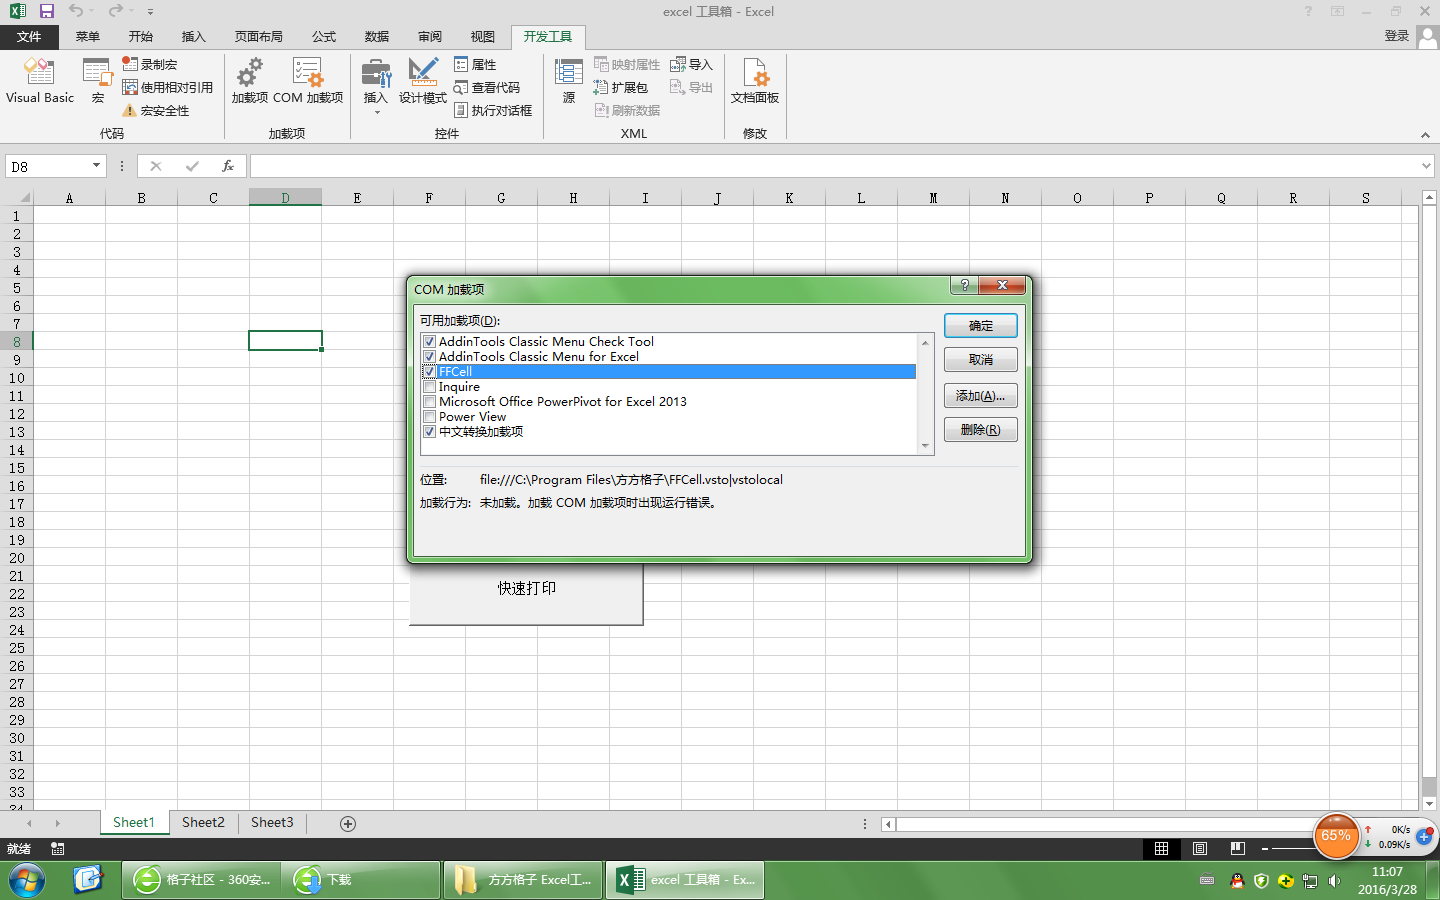Click the XML 源 source icon
This screenshot has height=900, width=1440.
pyautogui.click(x=568, y=81)
